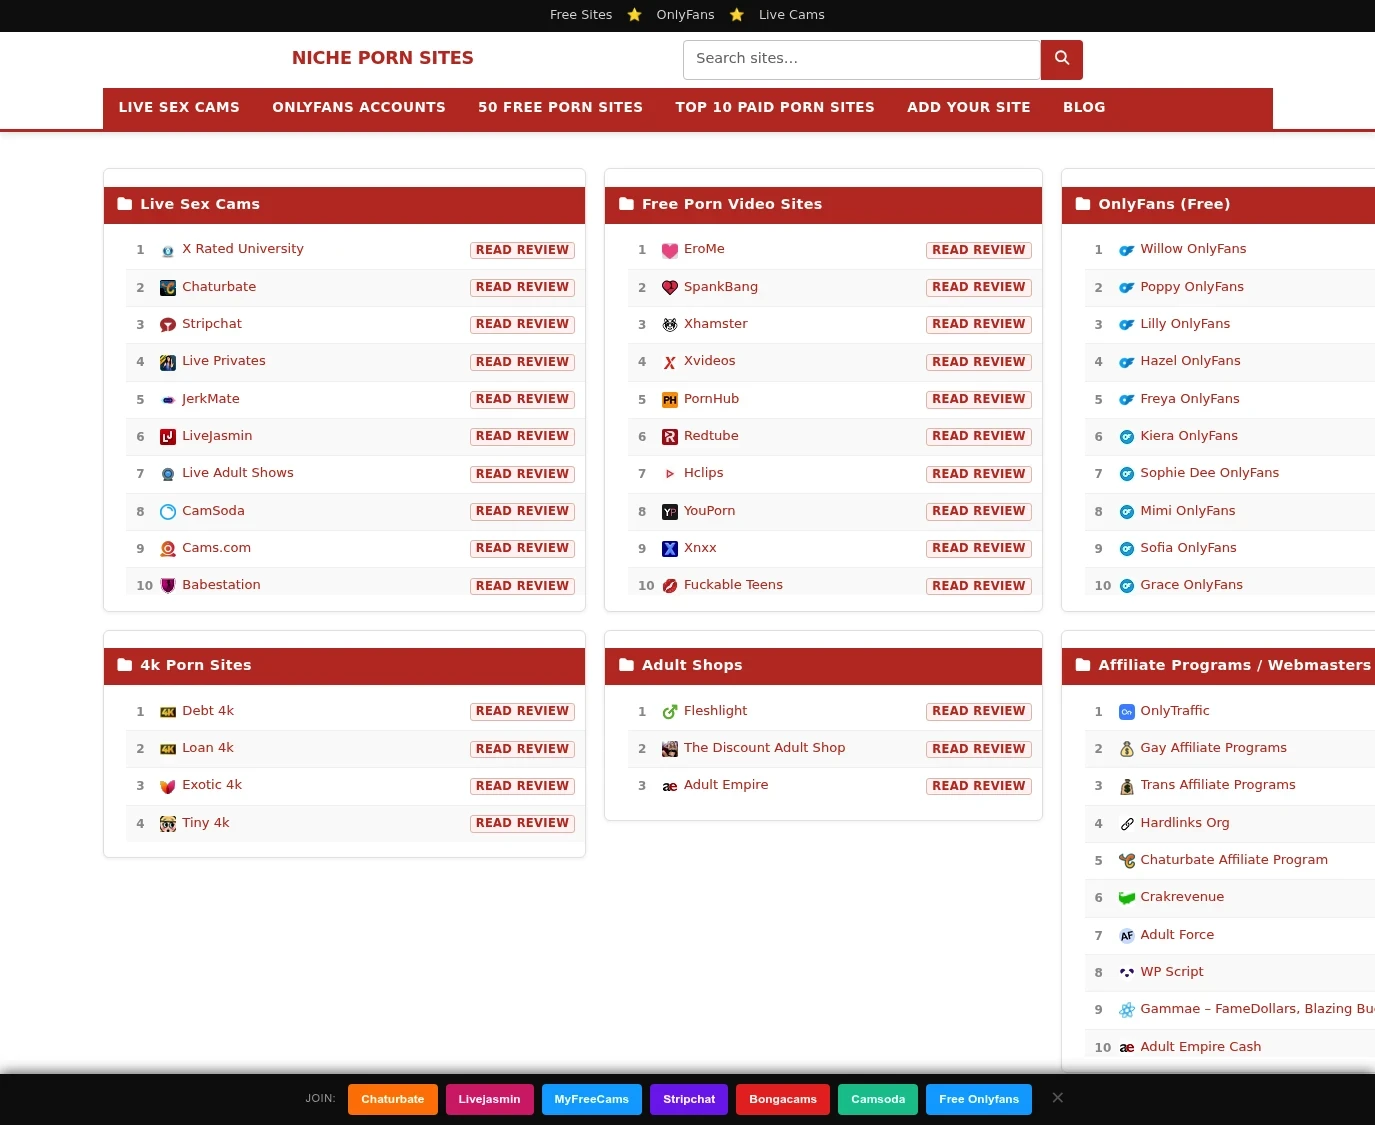Click the Tiny 4k favicon

(x=168, y=824)
